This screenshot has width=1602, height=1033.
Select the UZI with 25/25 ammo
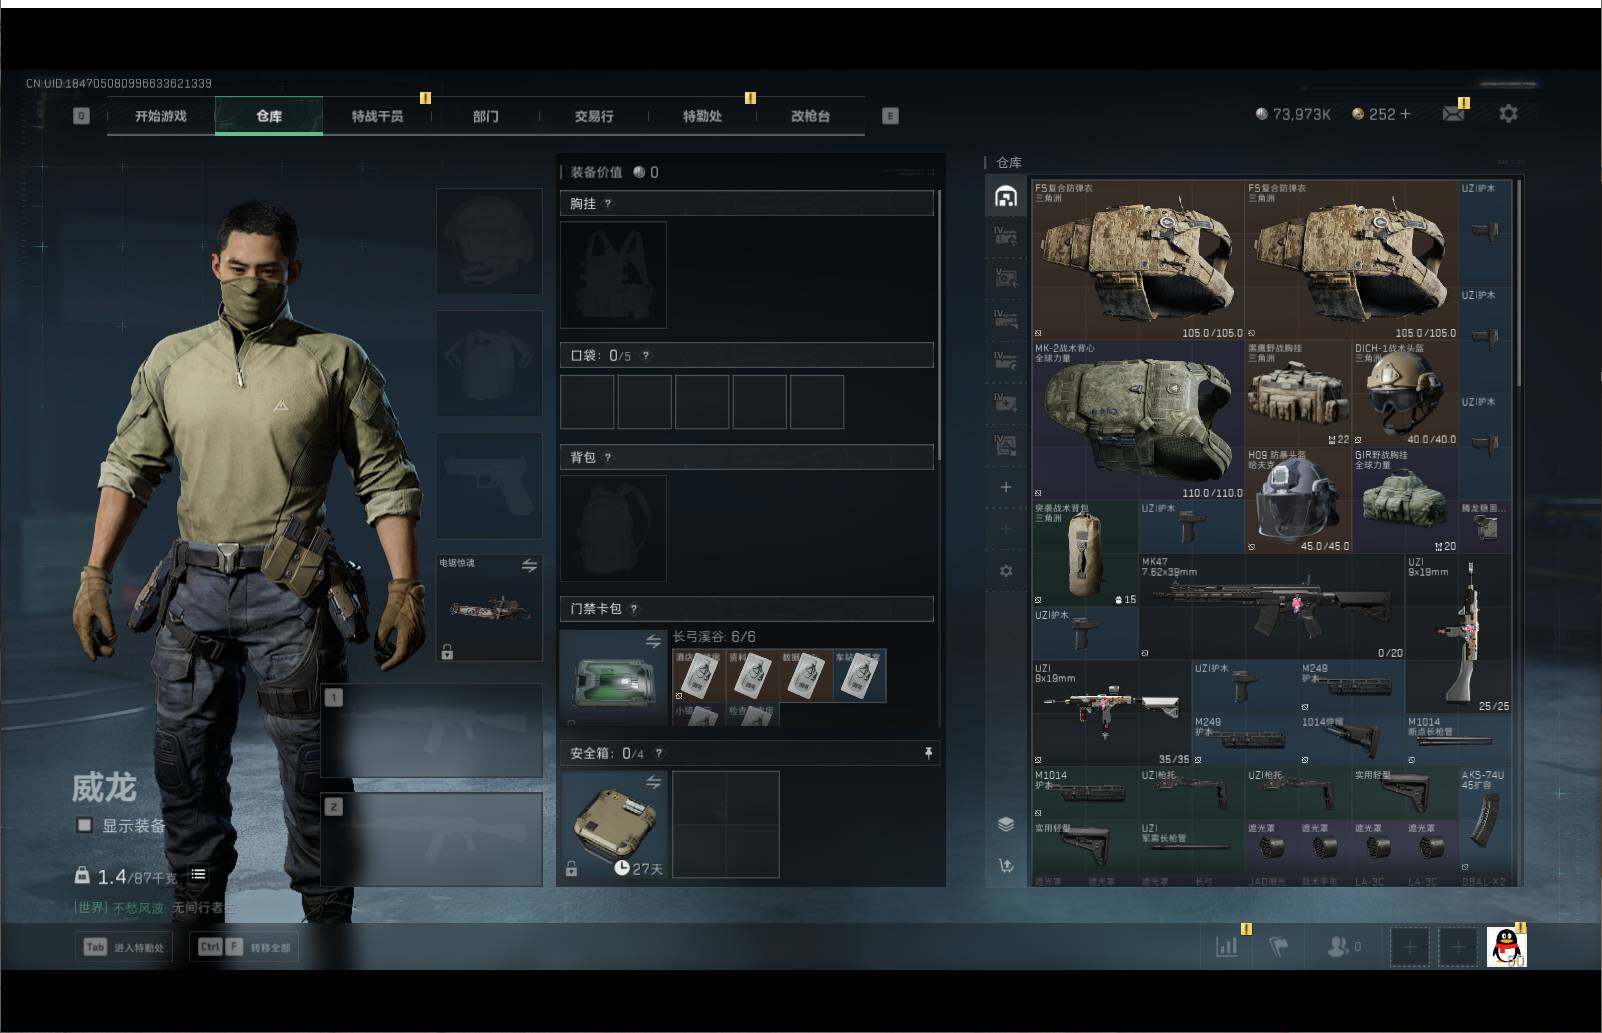point(1458,634)
